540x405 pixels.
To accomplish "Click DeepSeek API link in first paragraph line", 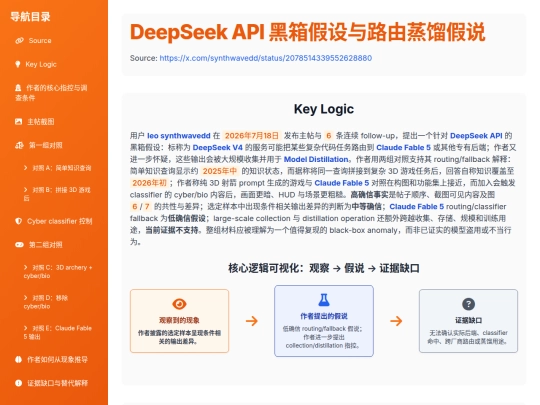I will (476, 136).
